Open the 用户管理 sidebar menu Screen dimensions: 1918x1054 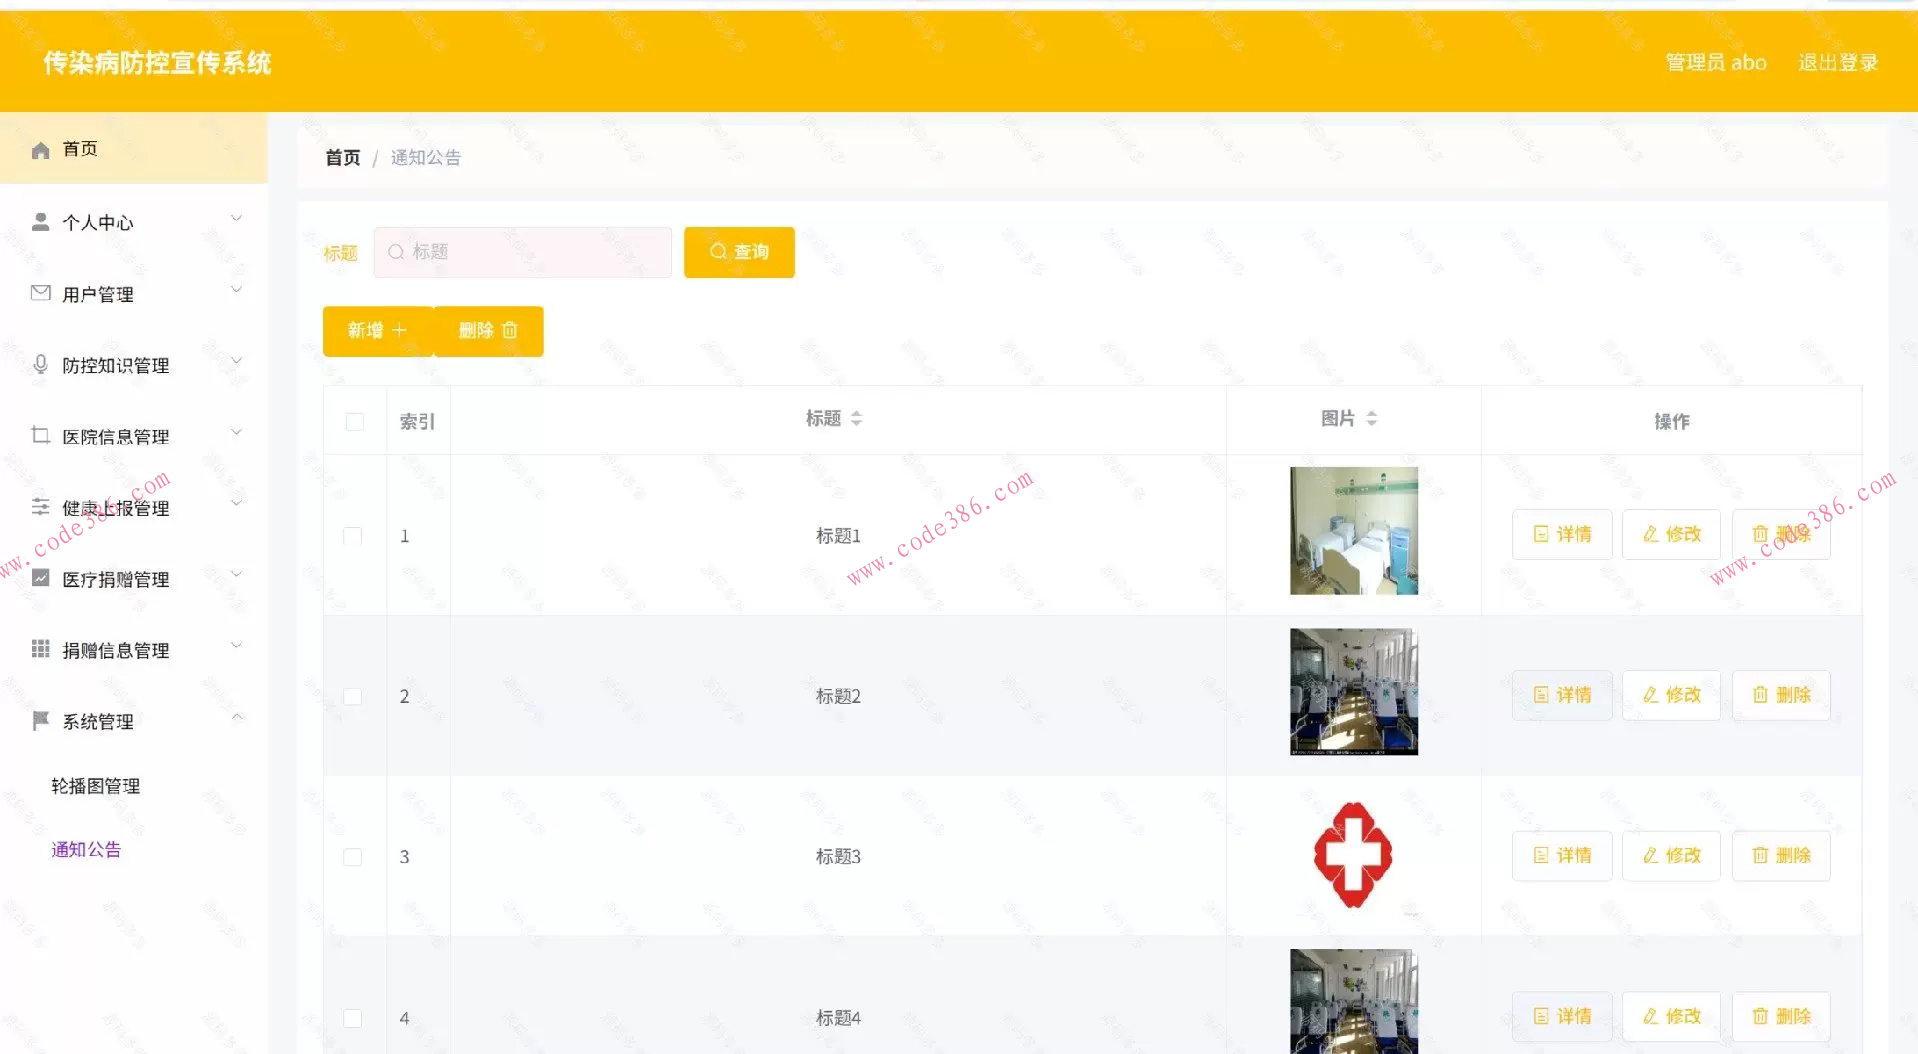(134, 294)
